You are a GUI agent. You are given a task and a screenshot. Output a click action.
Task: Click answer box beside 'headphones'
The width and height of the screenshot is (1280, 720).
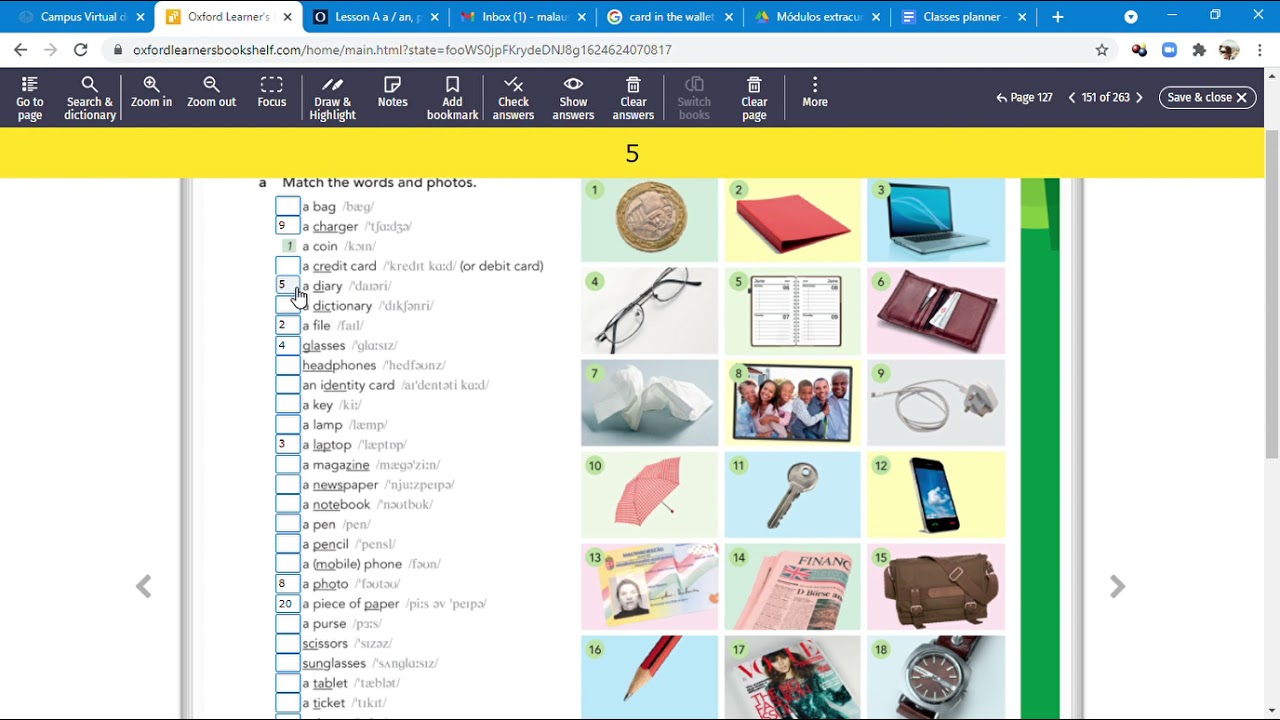pyautogui.click(x=287, y=365)
